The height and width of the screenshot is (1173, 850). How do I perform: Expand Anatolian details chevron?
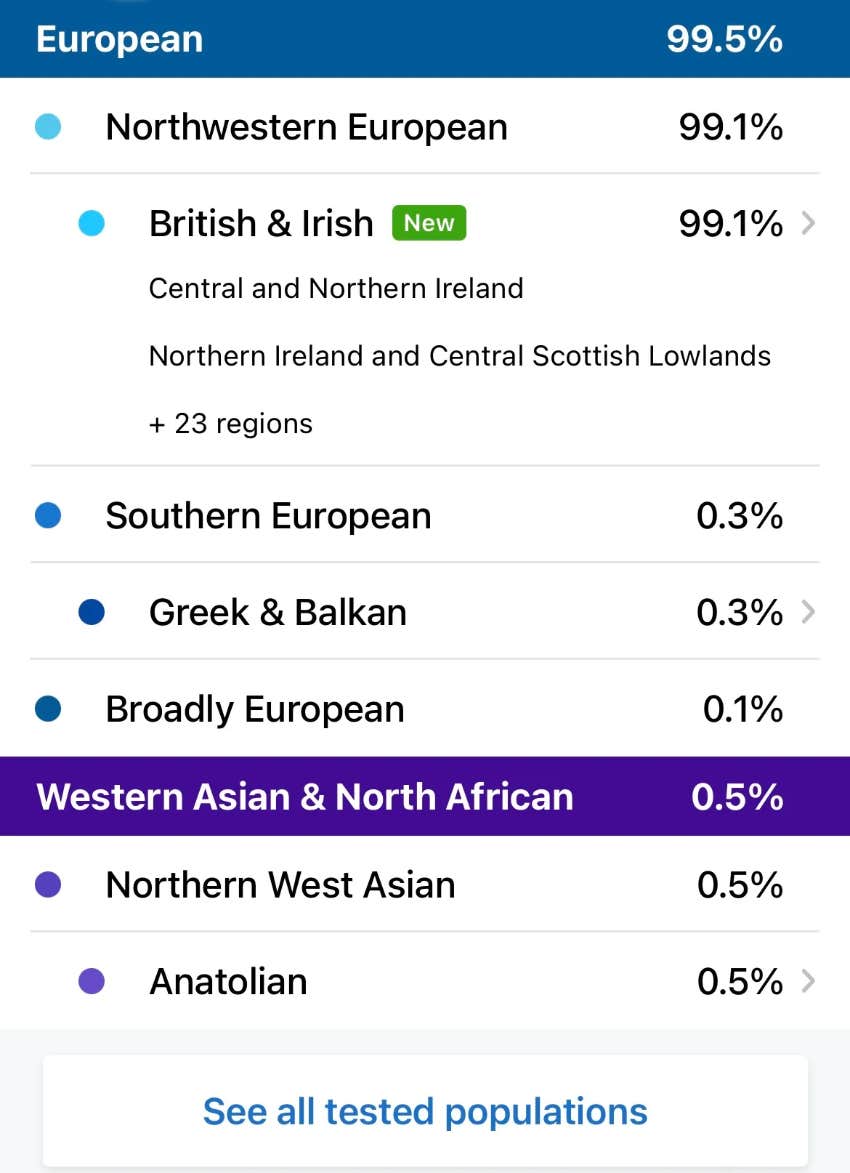coord(808,981)
